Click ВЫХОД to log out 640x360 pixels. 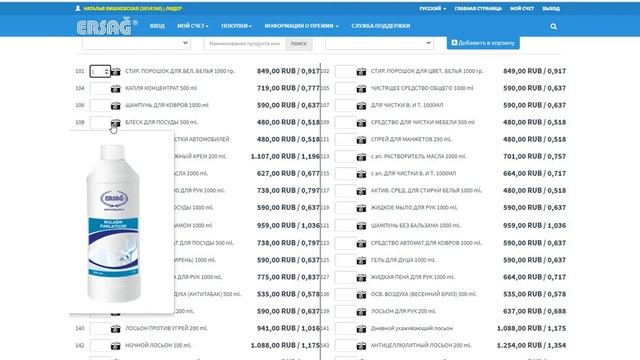click(x=551, y=9)
